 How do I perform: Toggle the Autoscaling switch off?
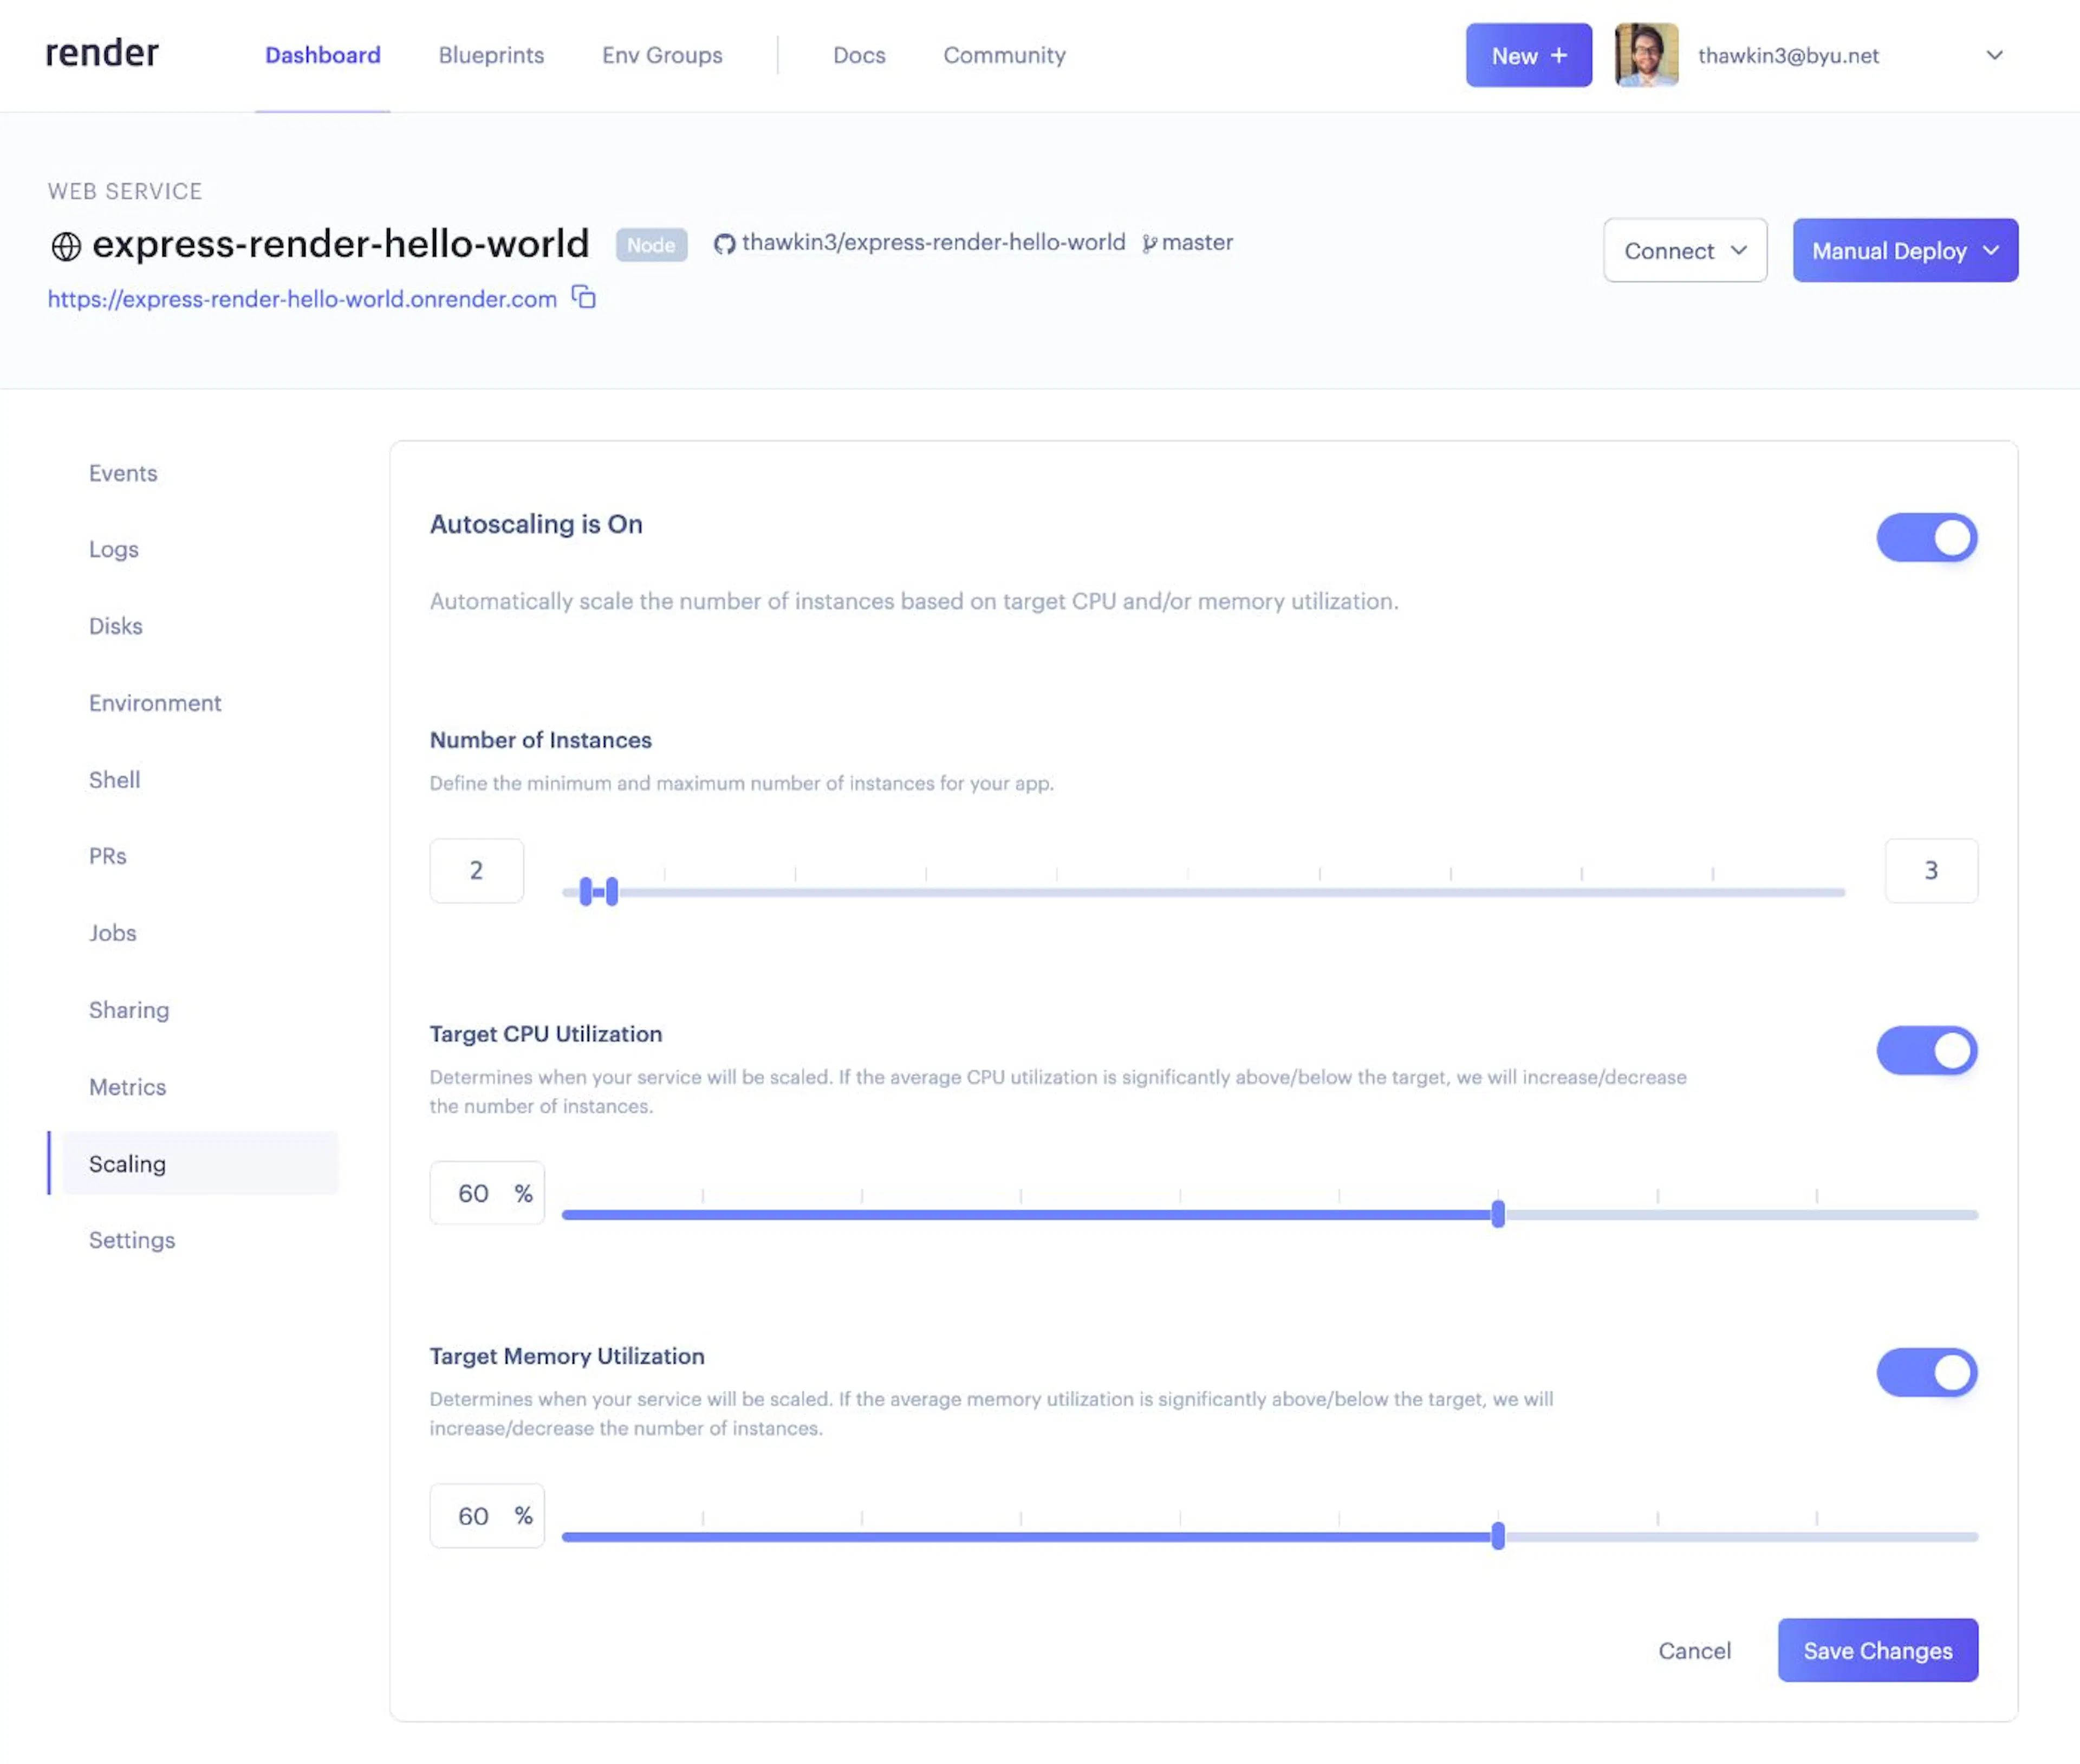point(1926,538)
